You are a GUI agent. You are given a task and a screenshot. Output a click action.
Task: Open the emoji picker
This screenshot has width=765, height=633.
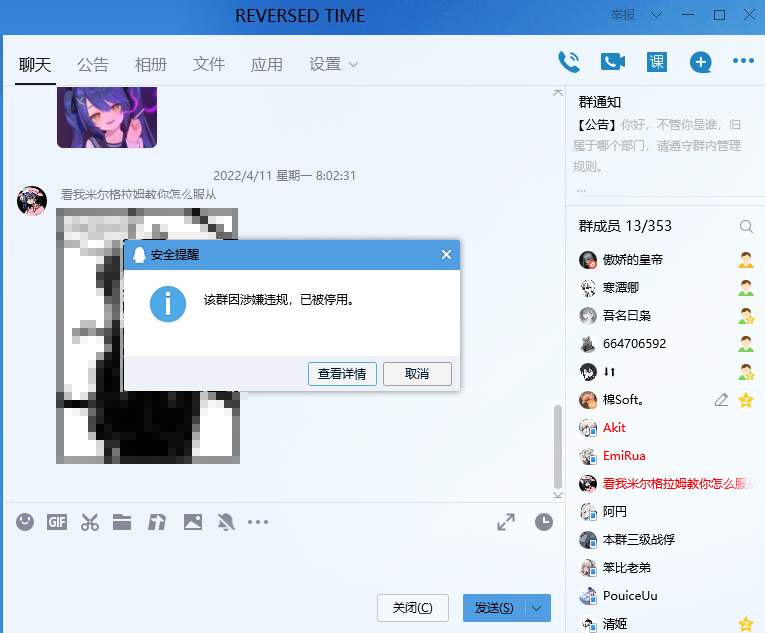pos(25,522)
